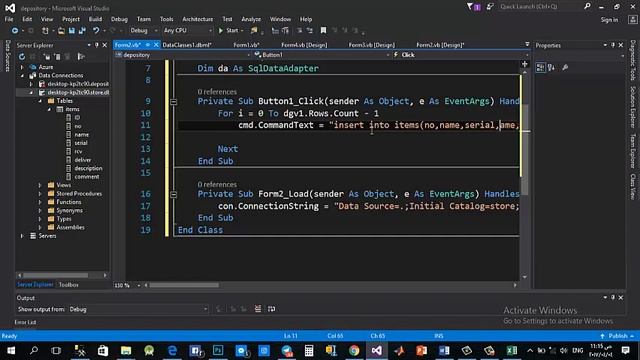Viewport: 640px width, 360px height.
Task: Switch to the DataClasses1.dbml tab
Action: (x=187, y=45)
